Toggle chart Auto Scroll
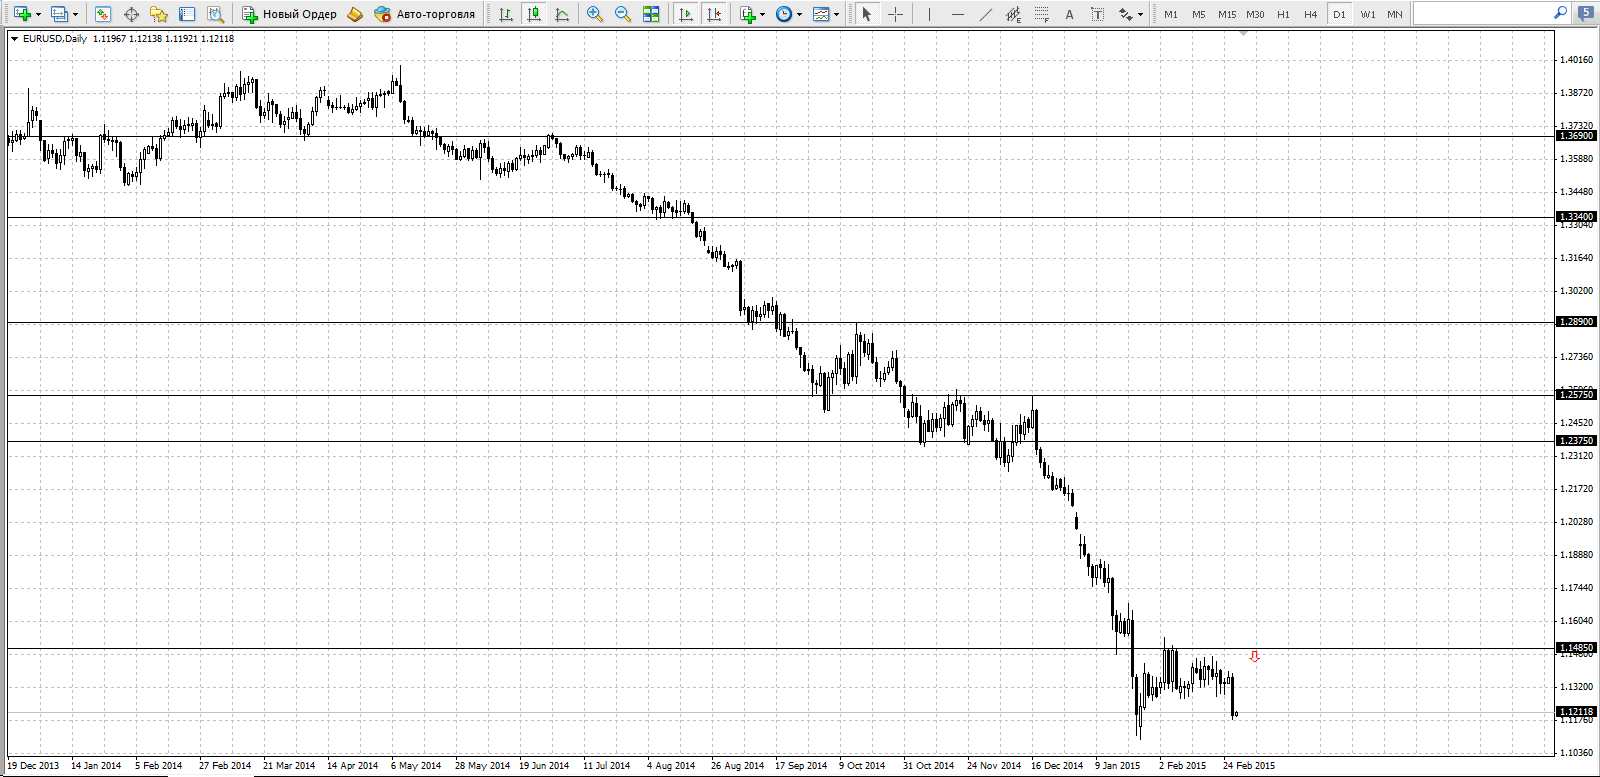The width and height of the screenshot is (1600, 777). (x=686, y=14)
